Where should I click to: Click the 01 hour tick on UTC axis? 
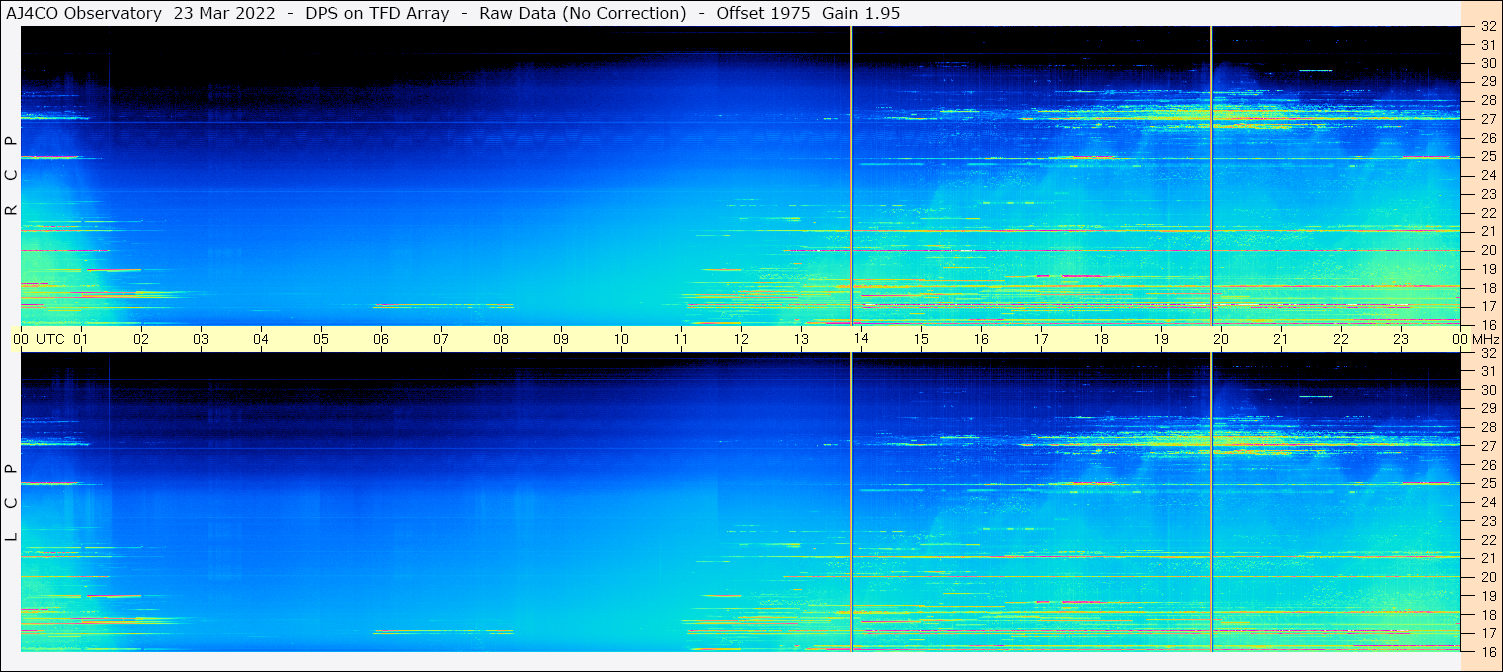81,339
